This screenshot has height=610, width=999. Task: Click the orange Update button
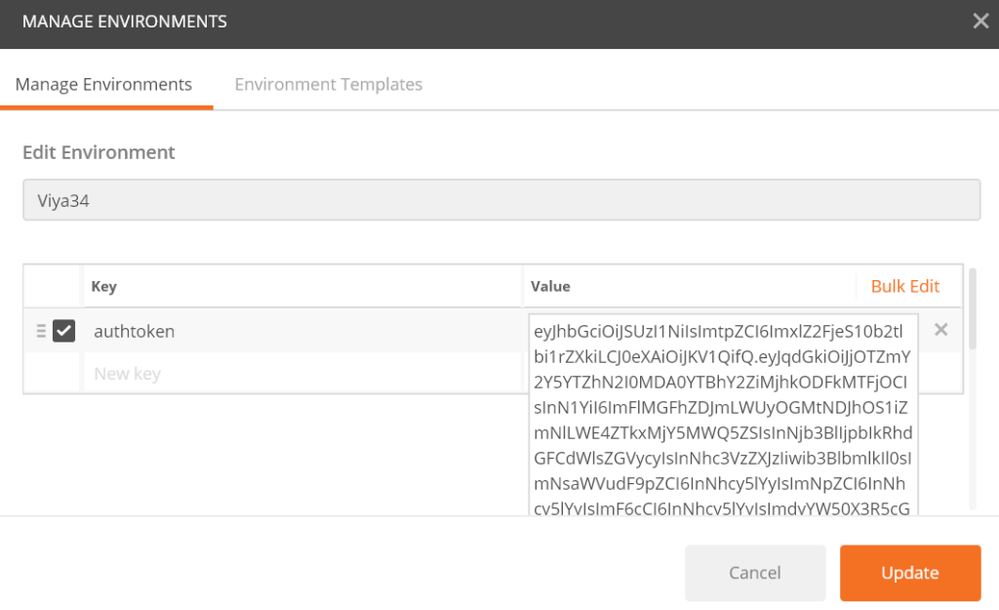[x=909, y=573]
